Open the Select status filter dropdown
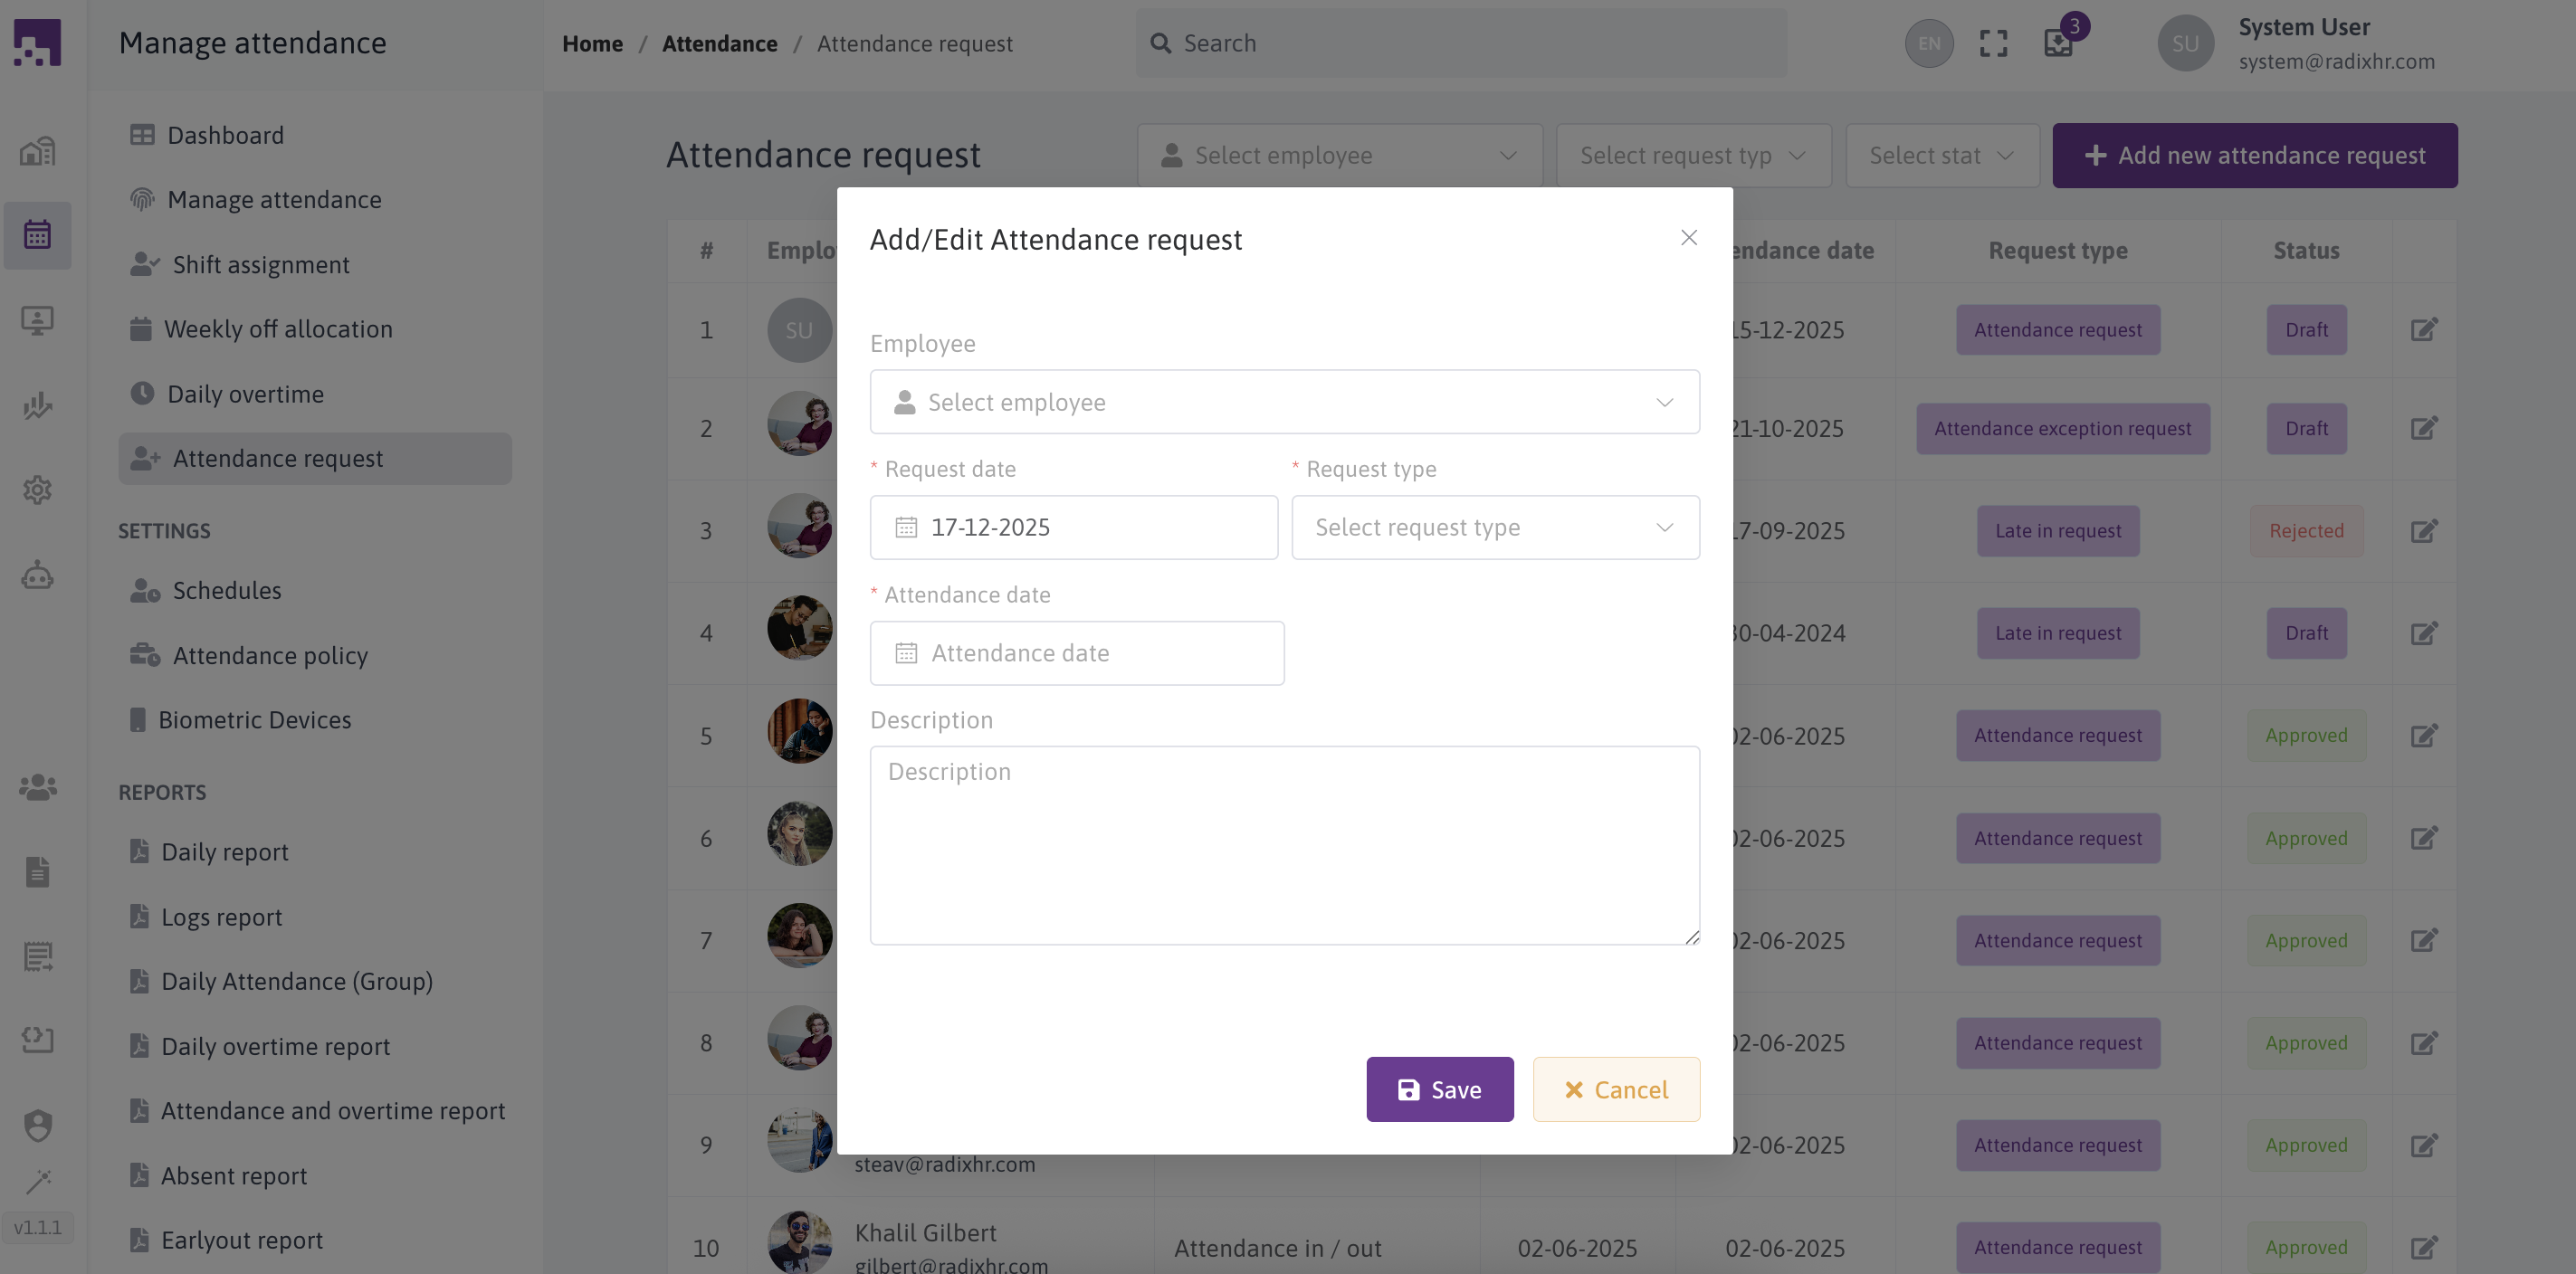 pyautogui.click(x=1941, y=156)
